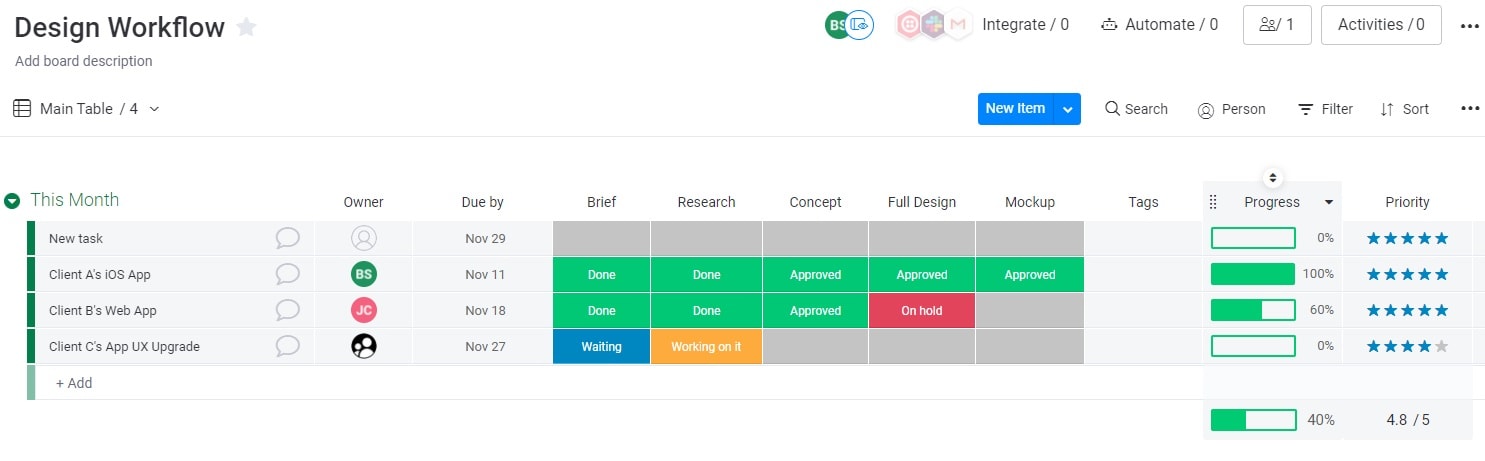Open the Automate menu
The image size is (1485, 461).
1159,25
